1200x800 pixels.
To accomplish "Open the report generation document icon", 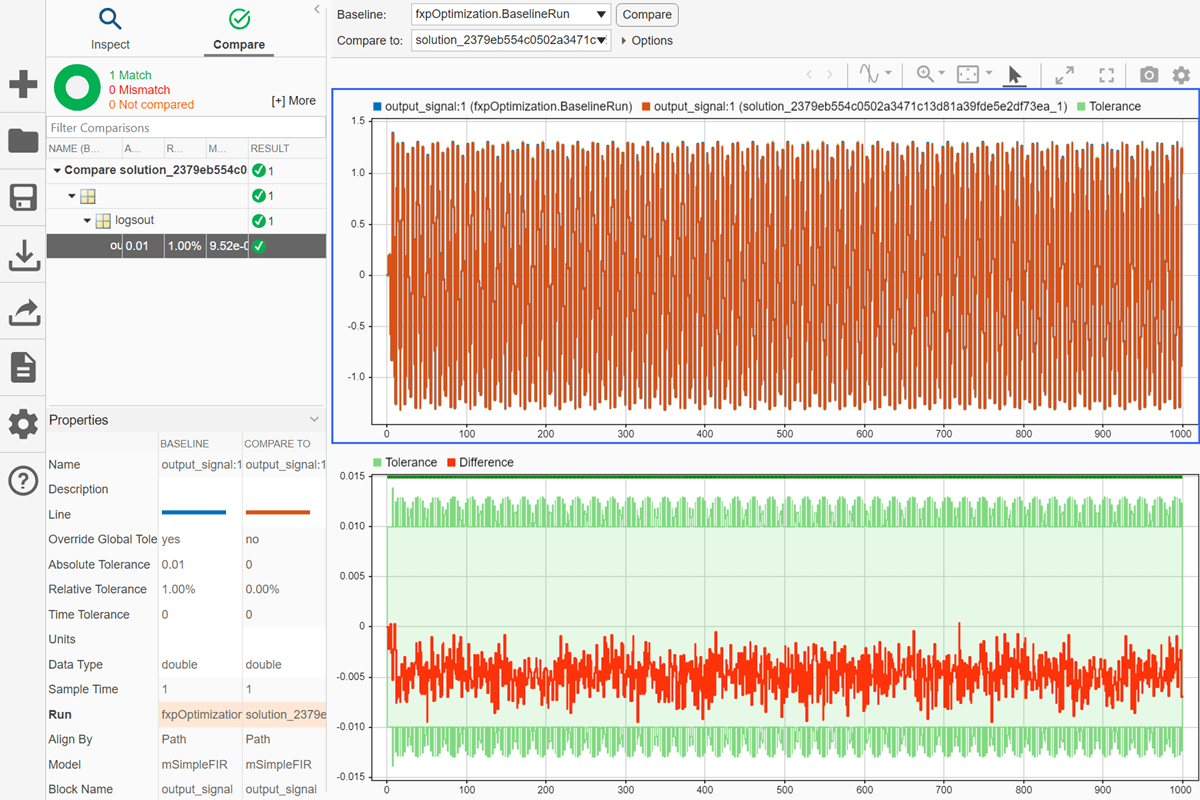I will tap(22, 368).
